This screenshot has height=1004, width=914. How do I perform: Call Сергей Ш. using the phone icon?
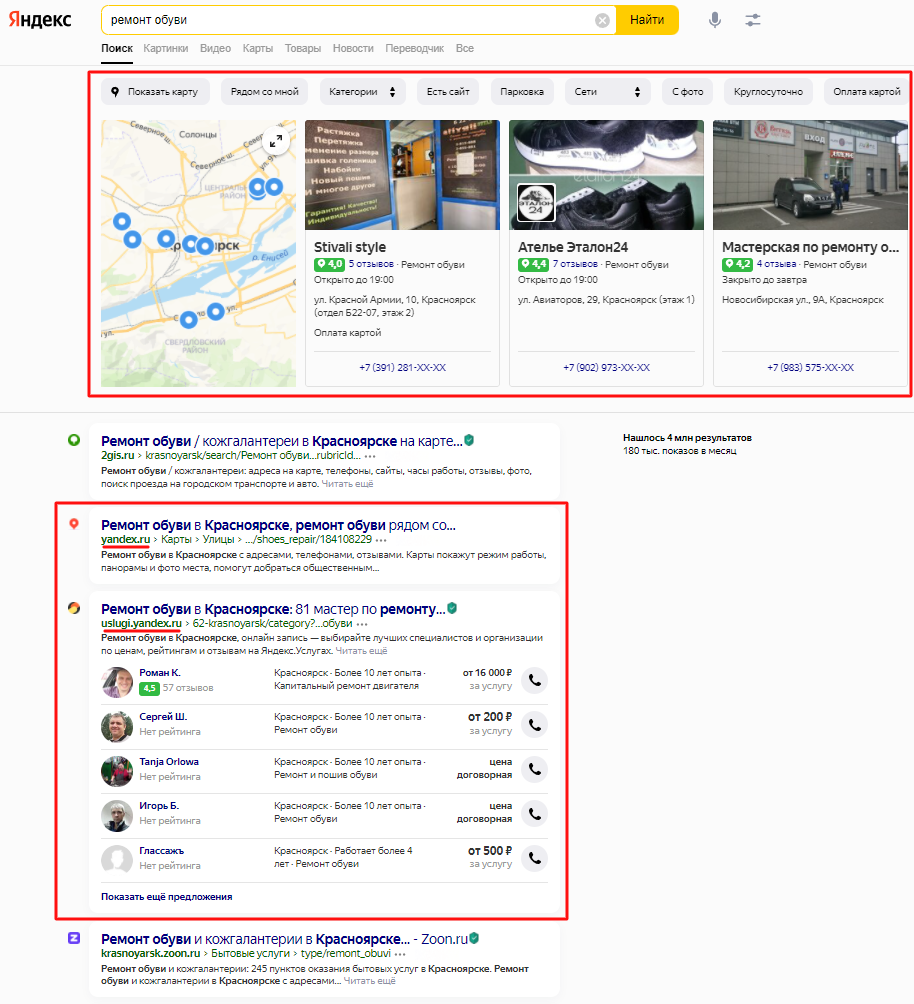pos(535,725)
